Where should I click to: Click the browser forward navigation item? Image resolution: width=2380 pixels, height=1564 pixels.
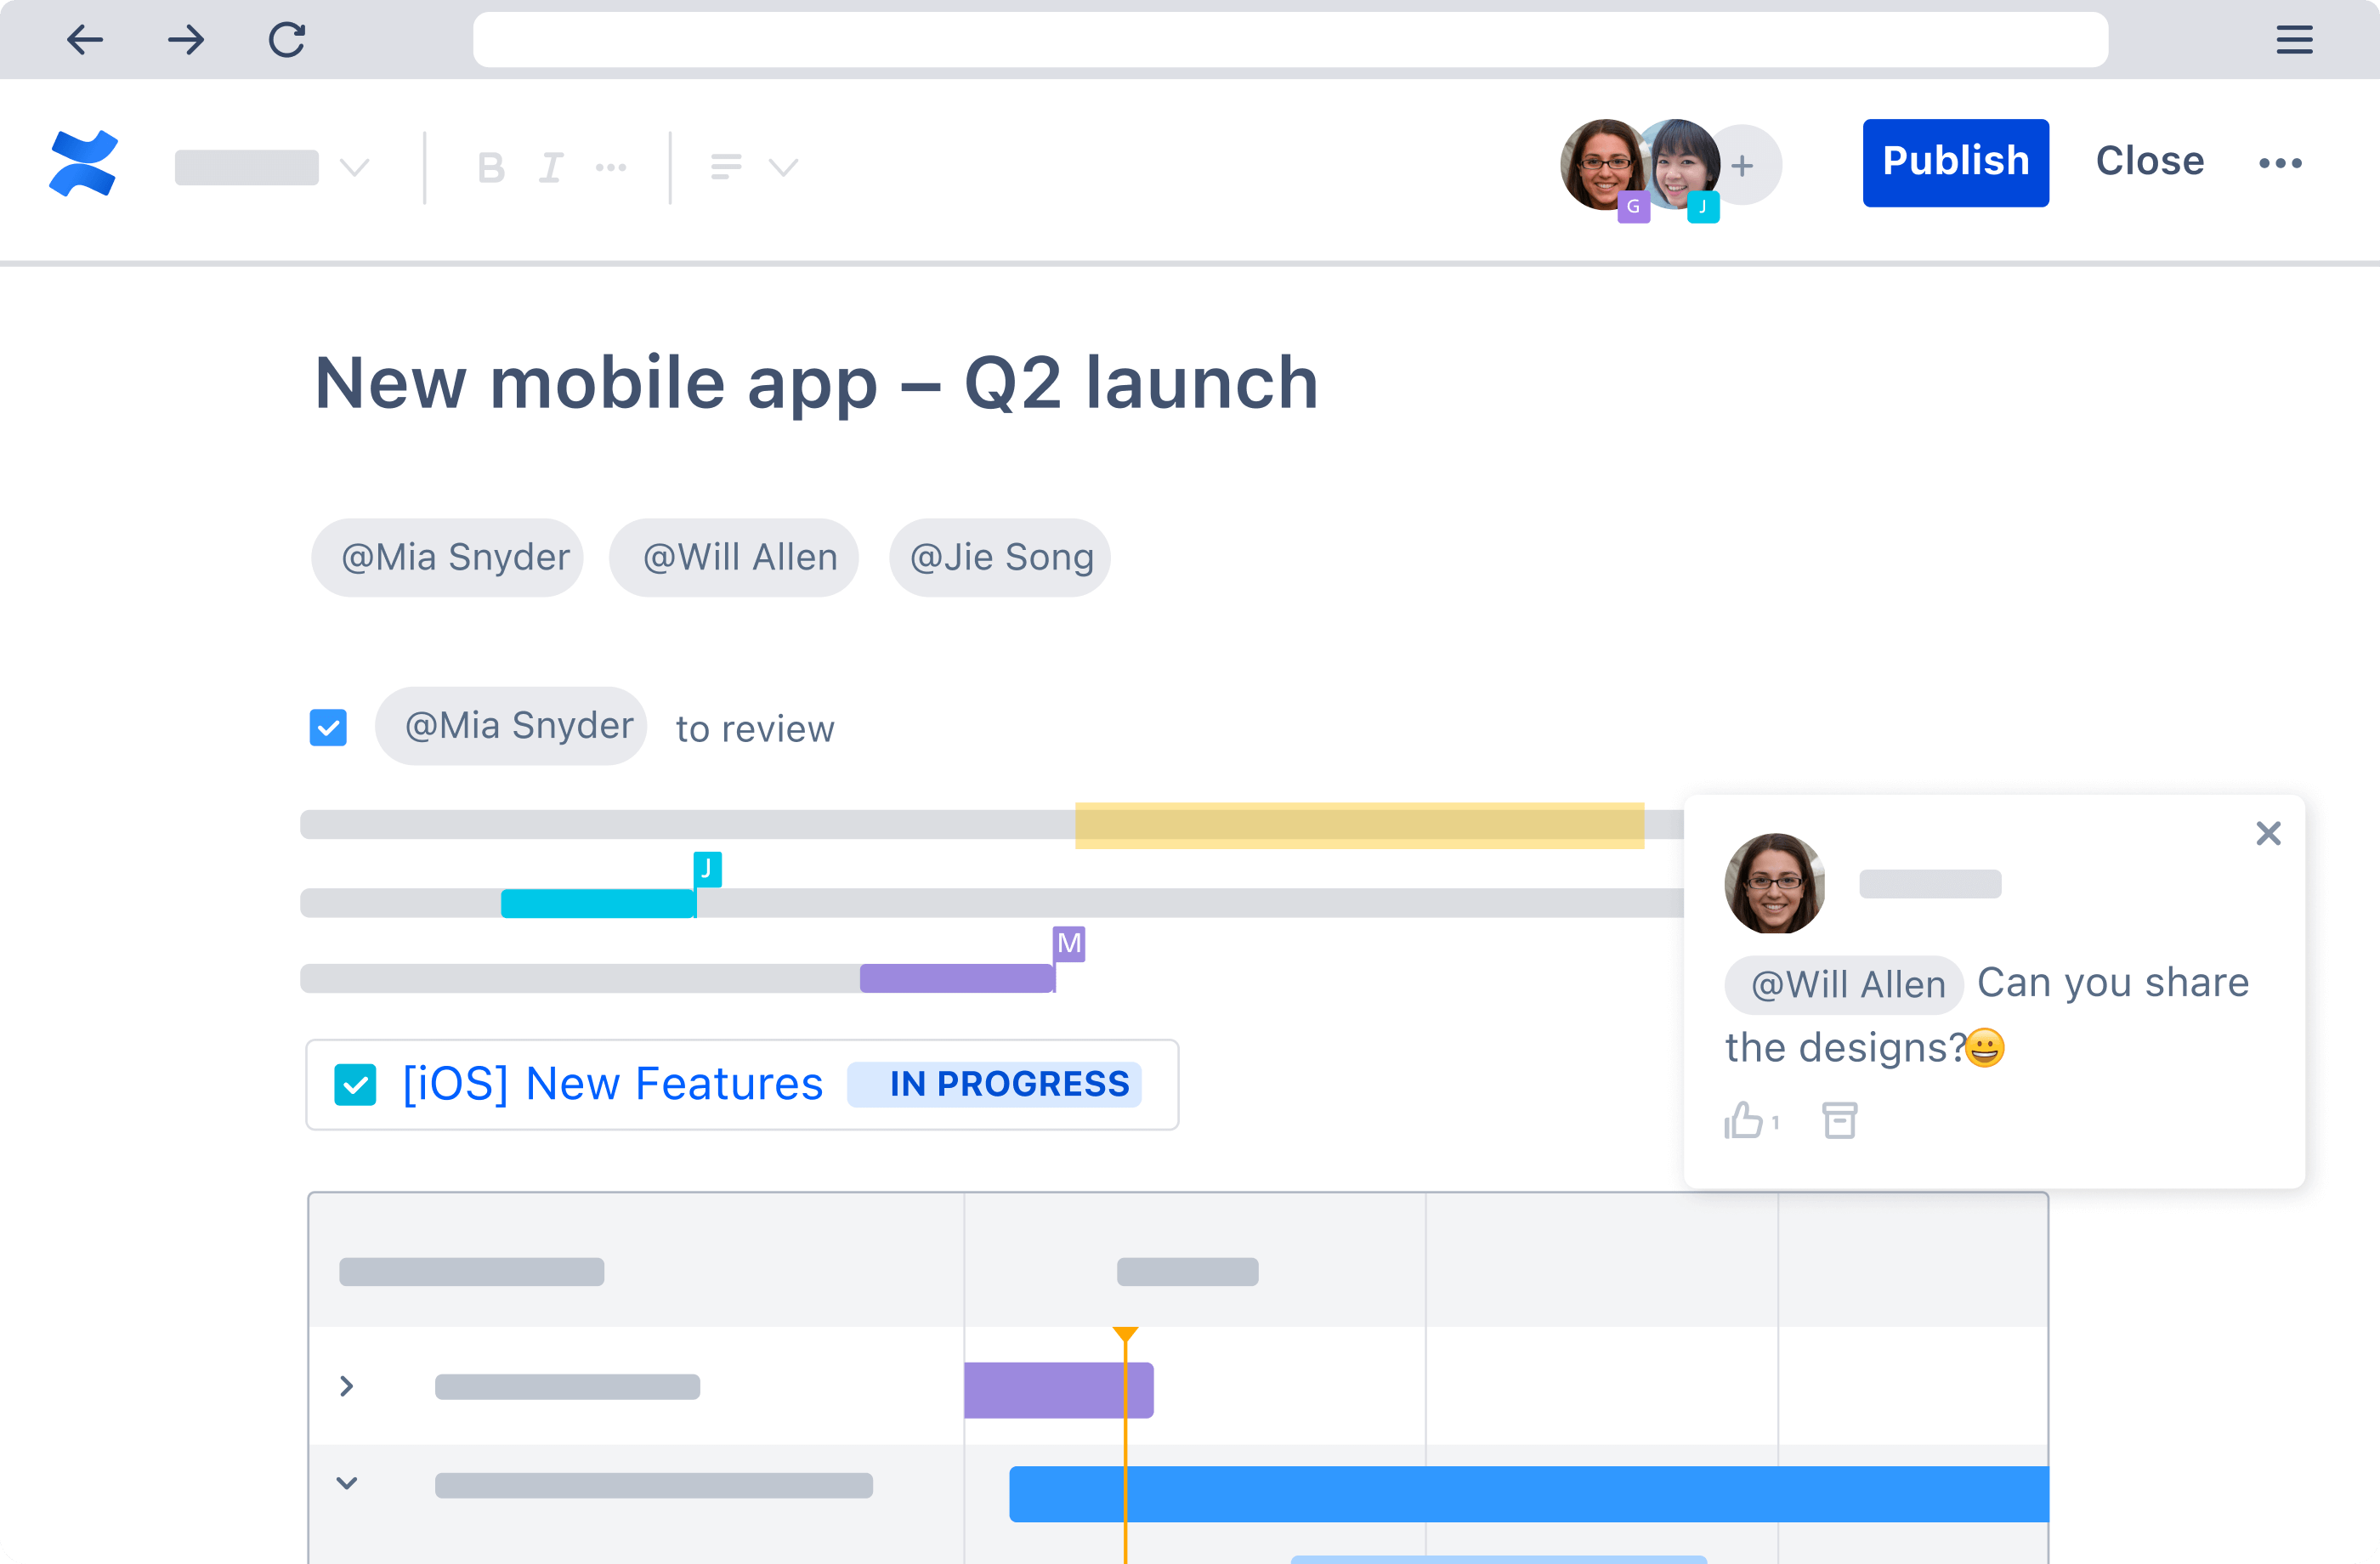point(184,38)
